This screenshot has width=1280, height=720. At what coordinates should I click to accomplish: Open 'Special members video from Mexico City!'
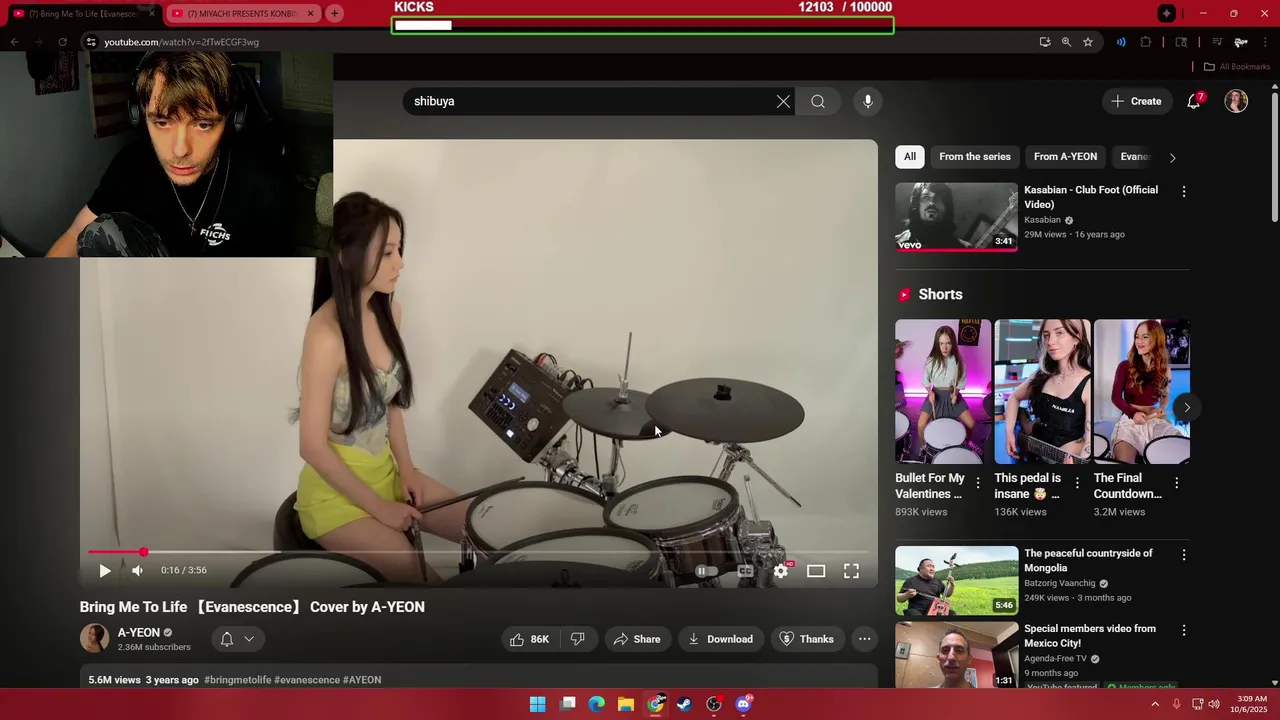point(956,654)
